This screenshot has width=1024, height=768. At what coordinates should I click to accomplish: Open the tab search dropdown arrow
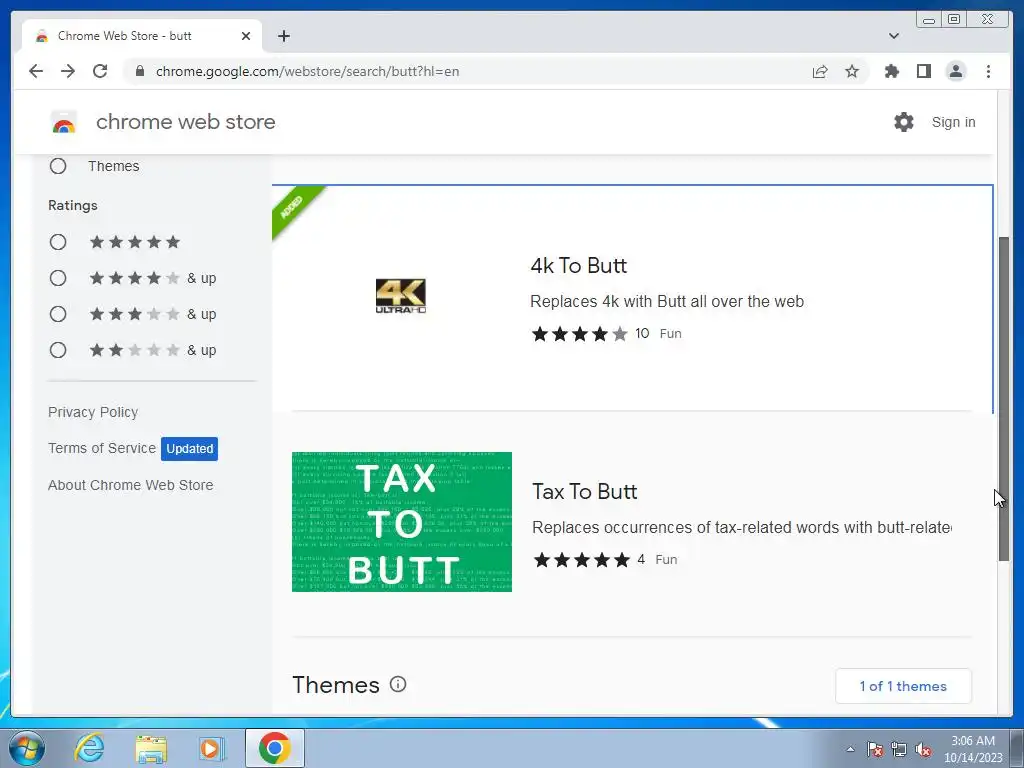[893, 36]
